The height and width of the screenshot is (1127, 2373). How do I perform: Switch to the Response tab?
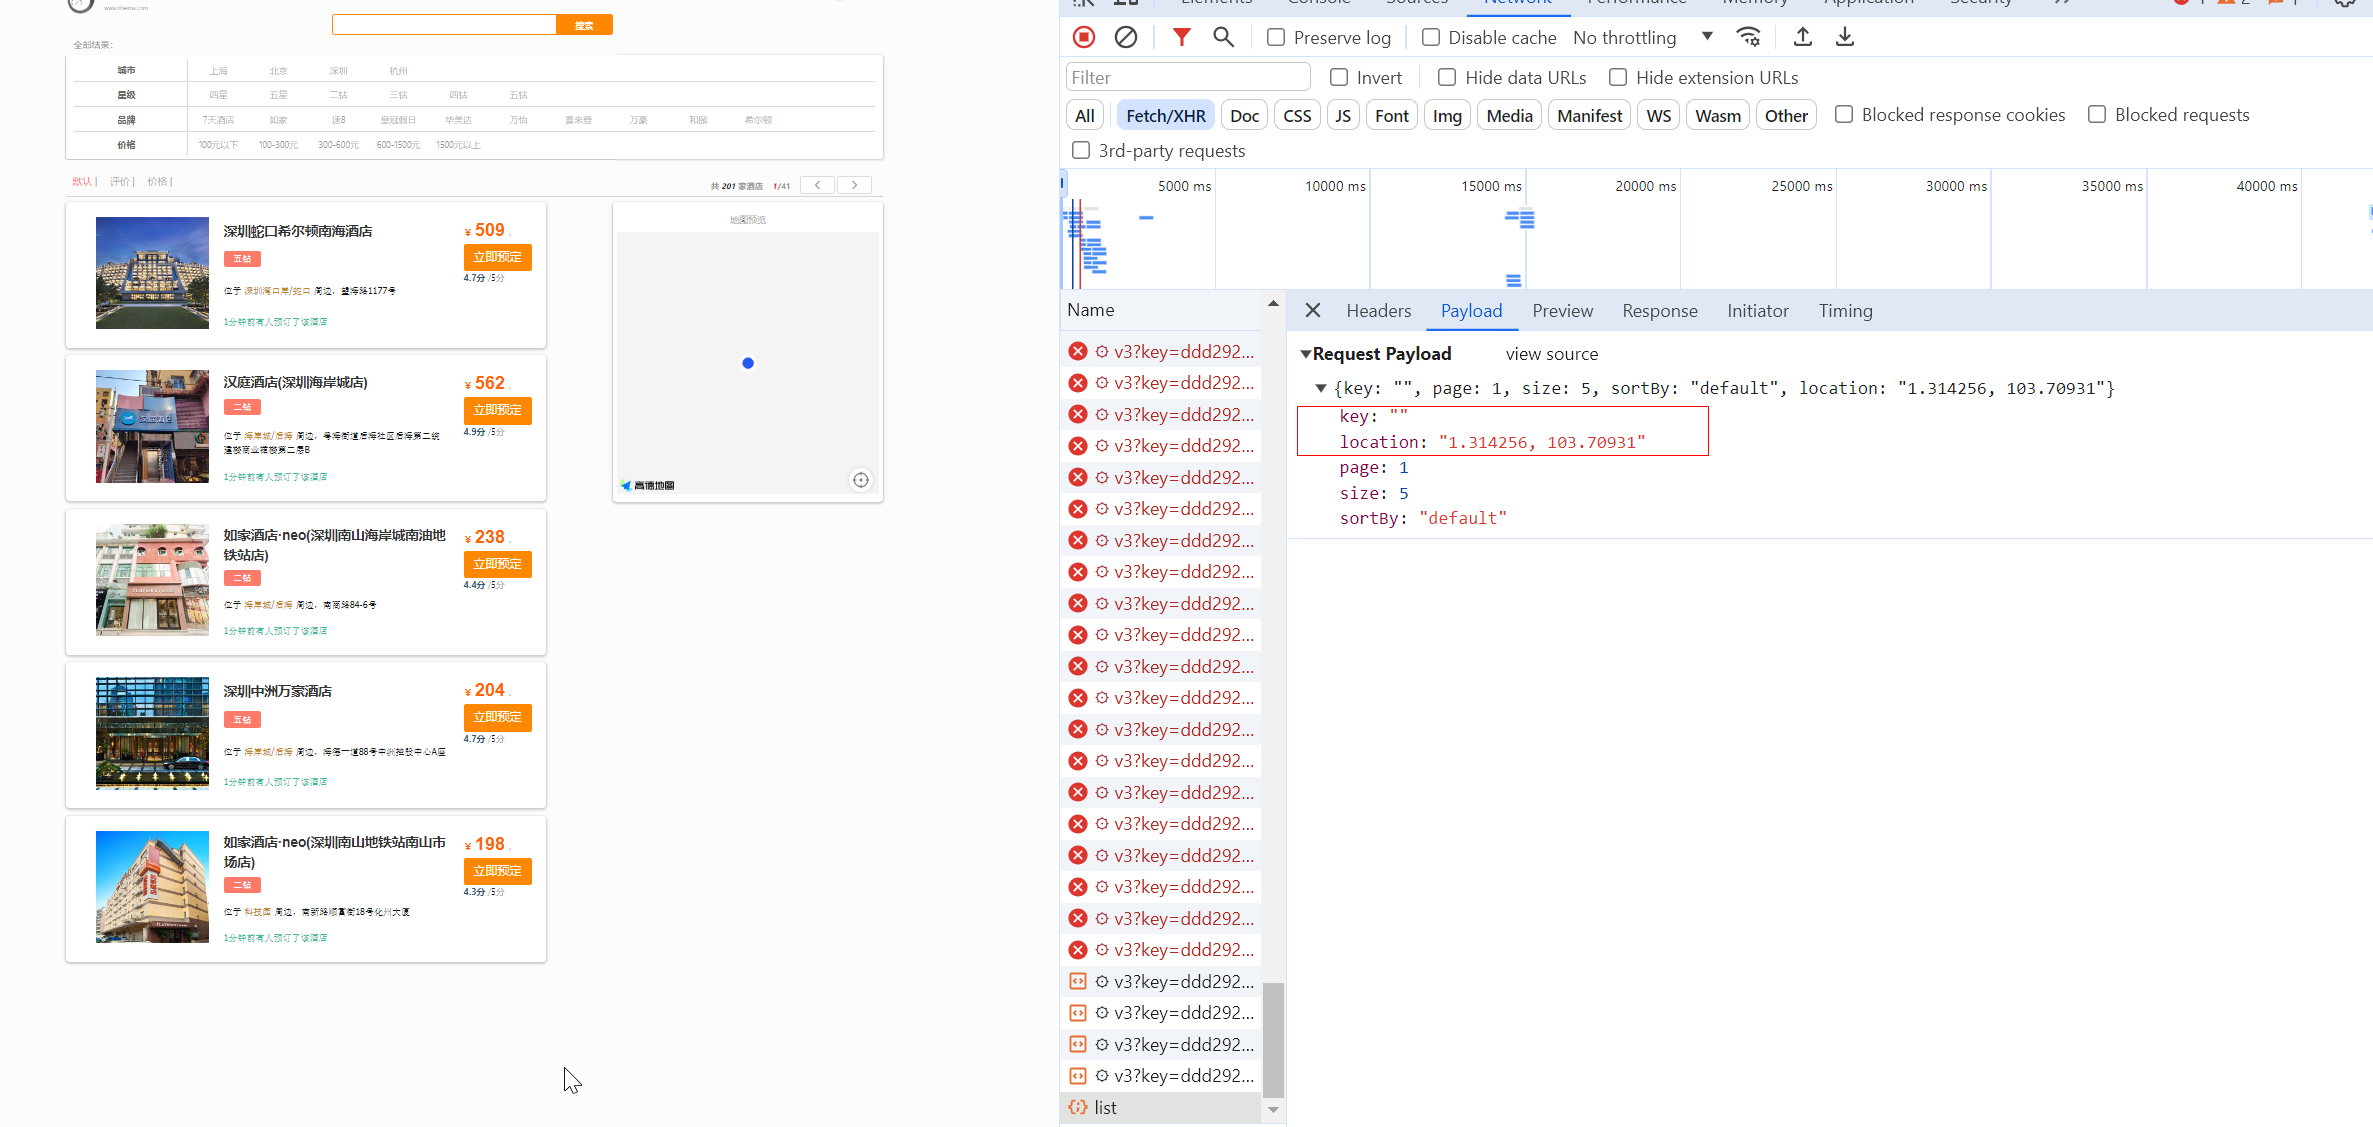[x=1659, y=311]
